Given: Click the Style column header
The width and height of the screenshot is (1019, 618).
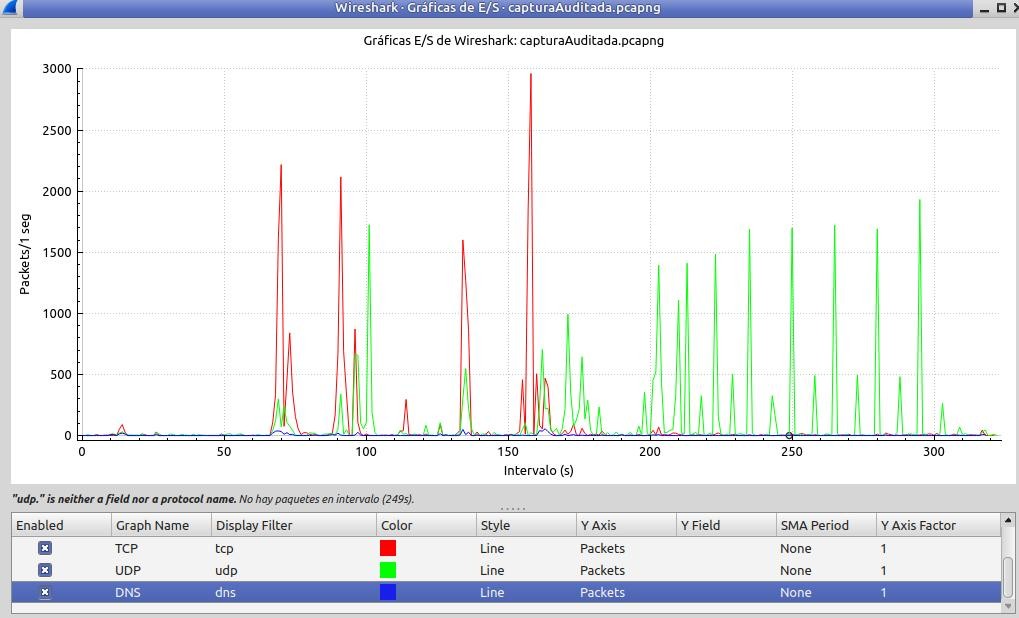Looking at the screenshot, I should pyautogui.click(x=526, y=525).
